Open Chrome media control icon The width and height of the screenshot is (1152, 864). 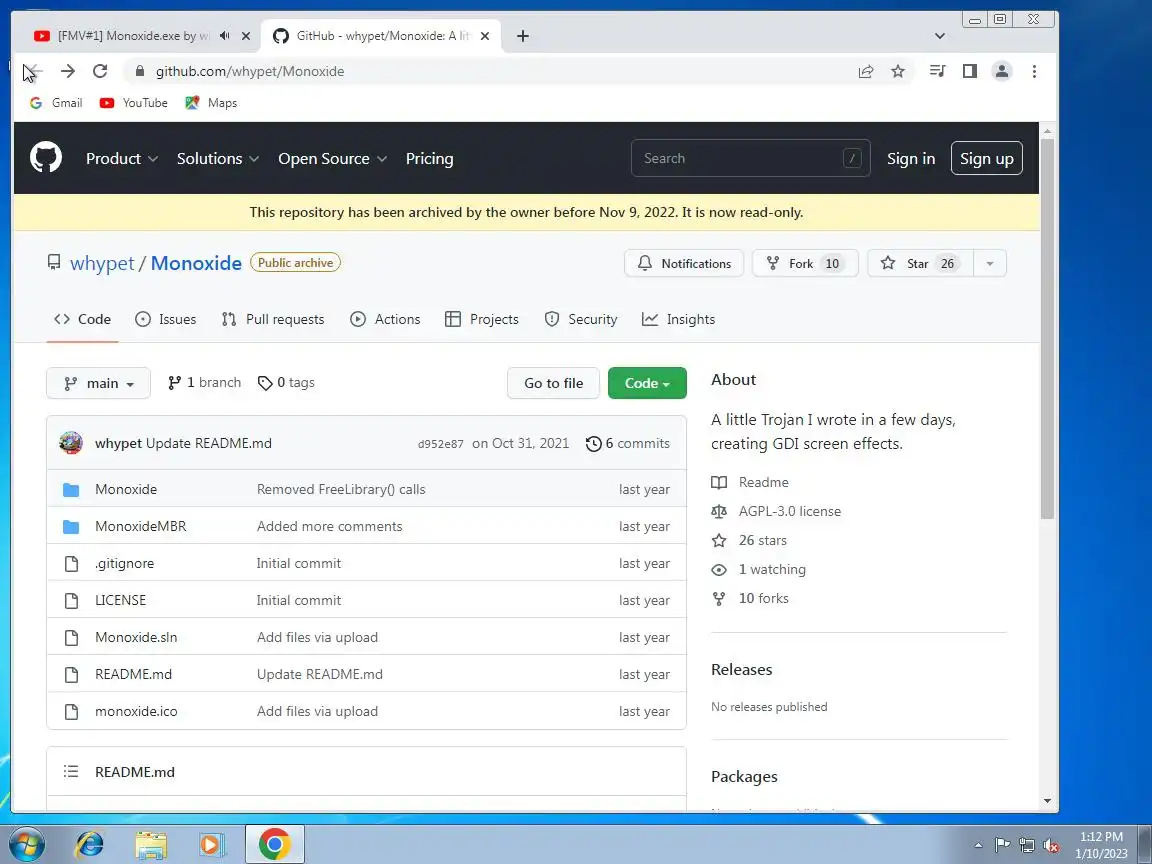[x=937, y=71]
